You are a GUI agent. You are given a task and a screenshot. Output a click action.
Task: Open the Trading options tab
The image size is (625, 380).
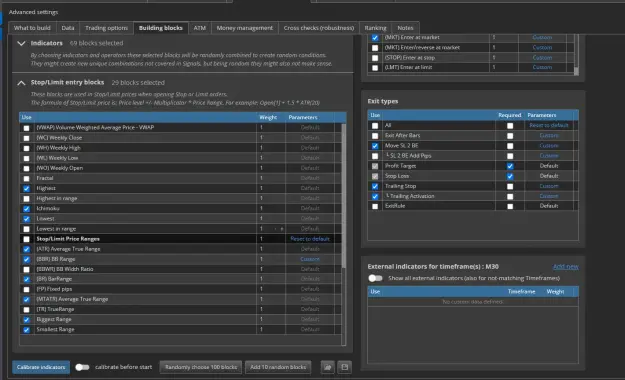coord(106,28)
